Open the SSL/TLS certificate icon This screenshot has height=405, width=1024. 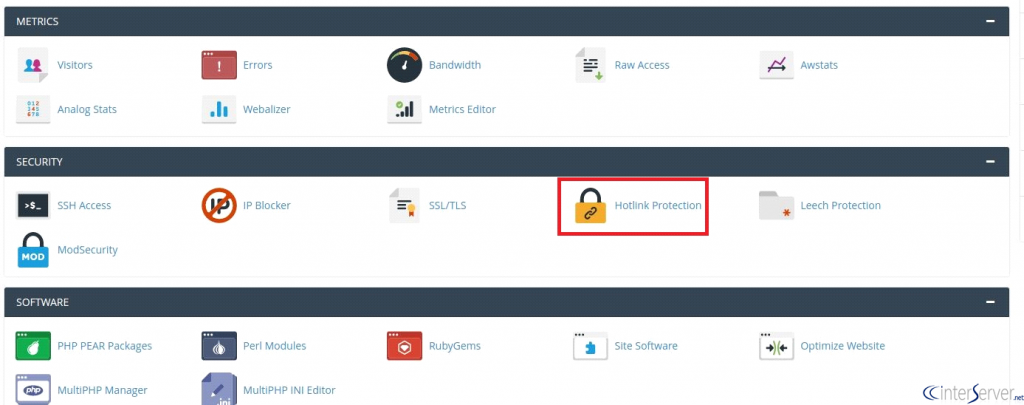tap(404, 205)
